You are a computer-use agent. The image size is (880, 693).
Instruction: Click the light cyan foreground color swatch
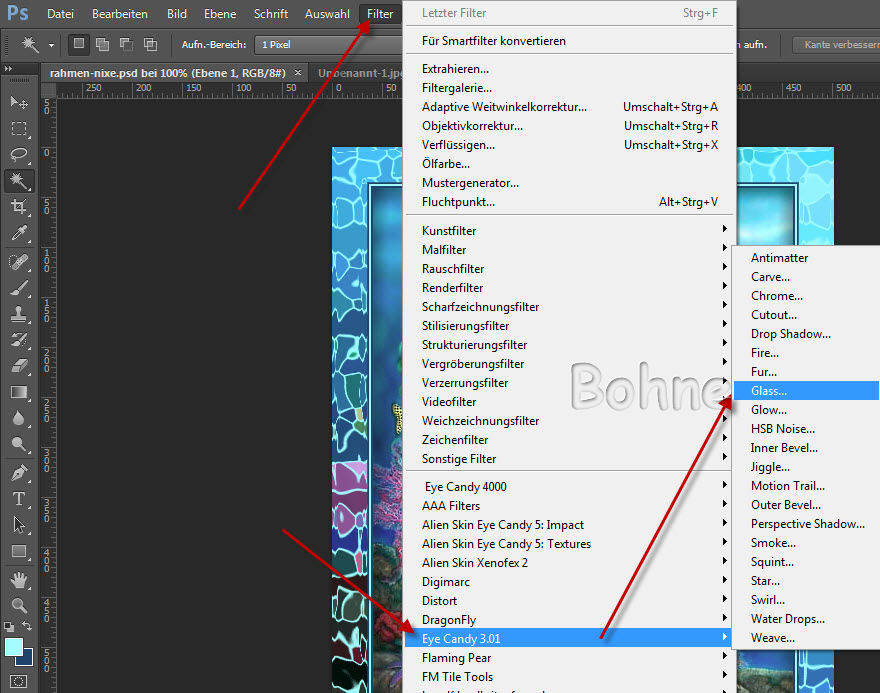(x=14, y=648)
